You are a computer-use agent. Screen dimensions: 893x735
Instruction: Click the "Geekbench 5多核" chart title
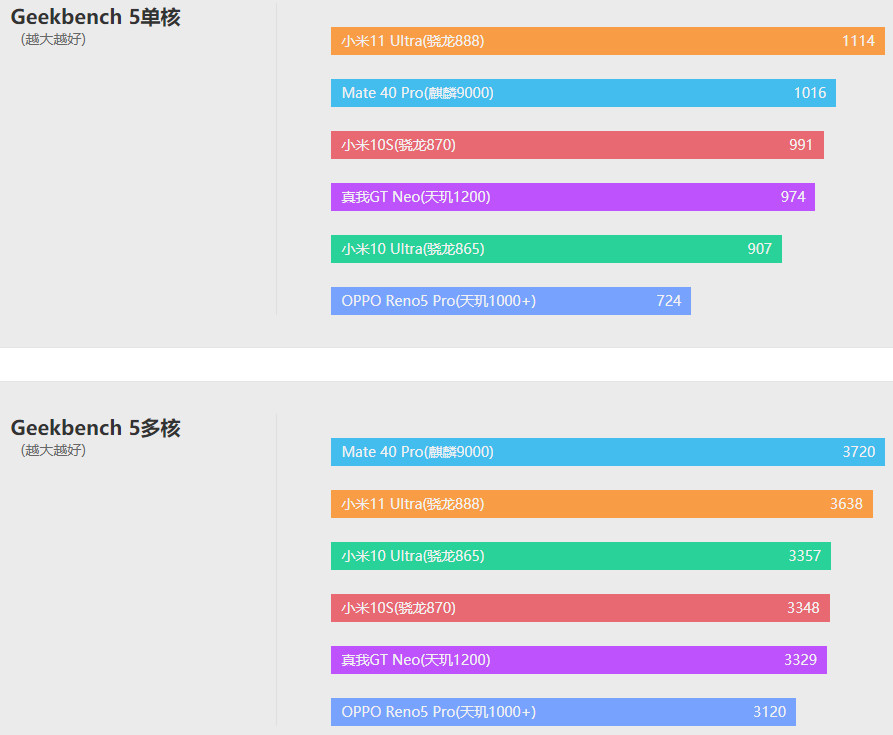pyautogui.click(x=96, y=428)
